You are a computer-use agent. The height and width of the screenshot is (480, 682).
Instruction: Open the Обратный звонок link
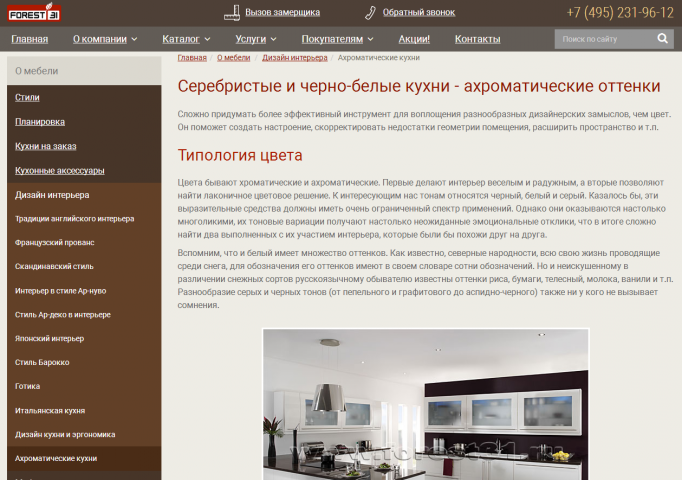(x=419, y=12)
